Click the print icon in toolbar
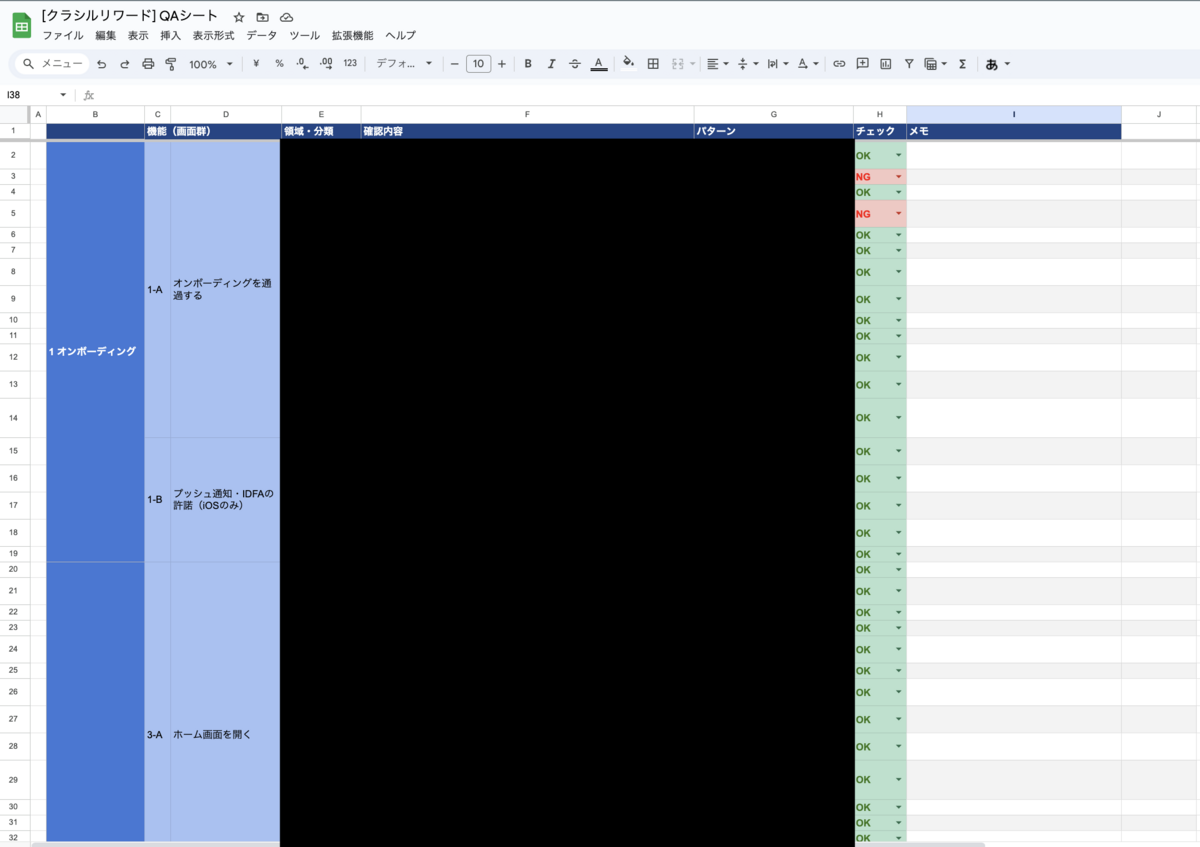1200x847 pixels. (148, 64)
